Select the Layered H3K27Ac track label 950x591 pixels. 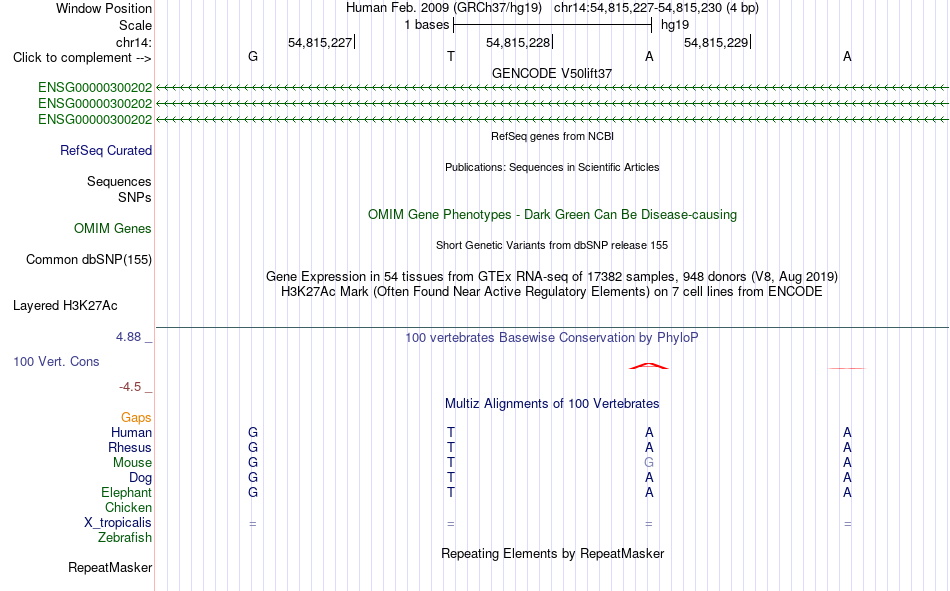point(65,306)
